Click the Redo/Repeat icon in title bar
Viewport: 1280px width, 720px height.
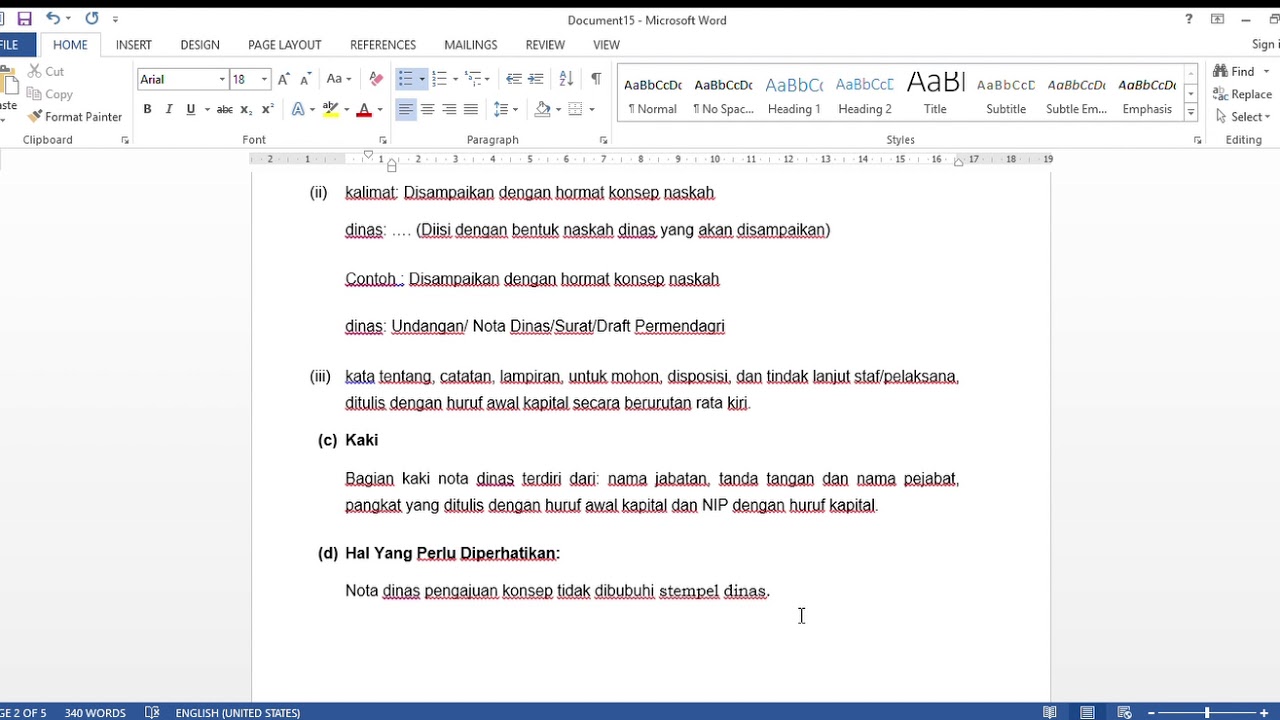tap(92, 19)
